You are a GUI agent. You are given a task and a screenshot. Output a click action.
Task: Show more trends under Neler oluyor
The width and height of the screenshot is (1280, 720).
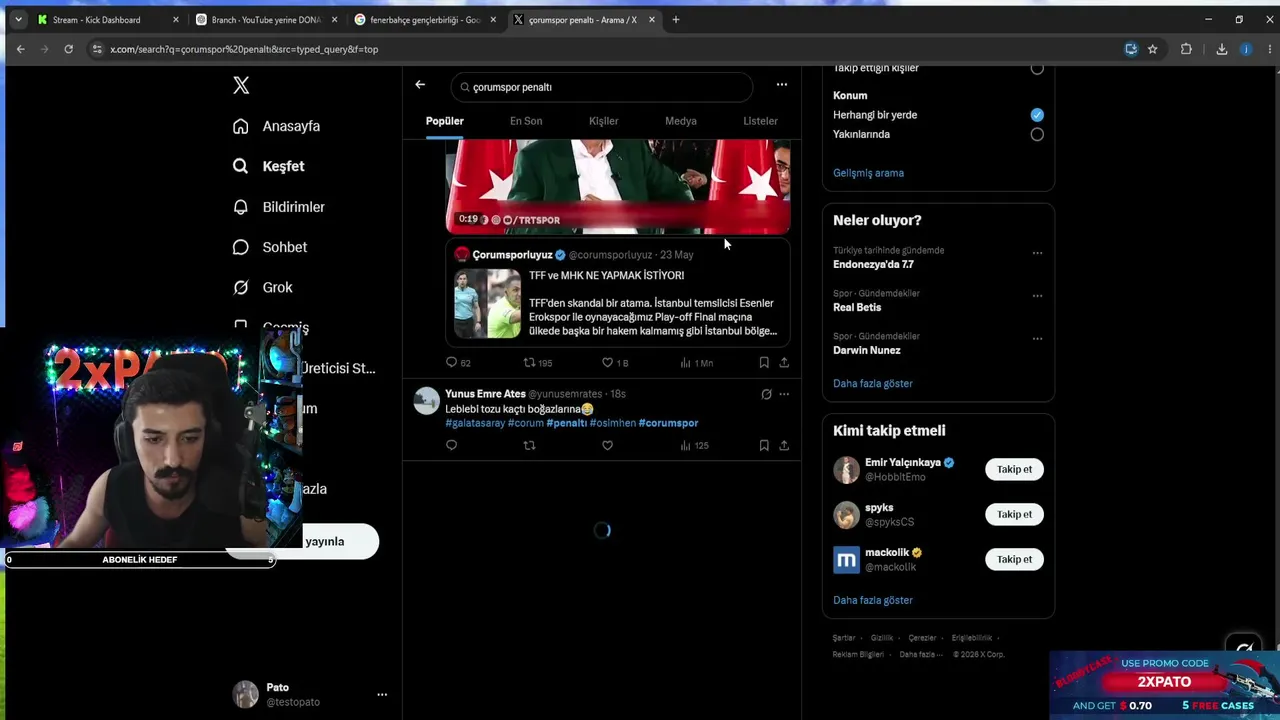[x=872, y=384]
